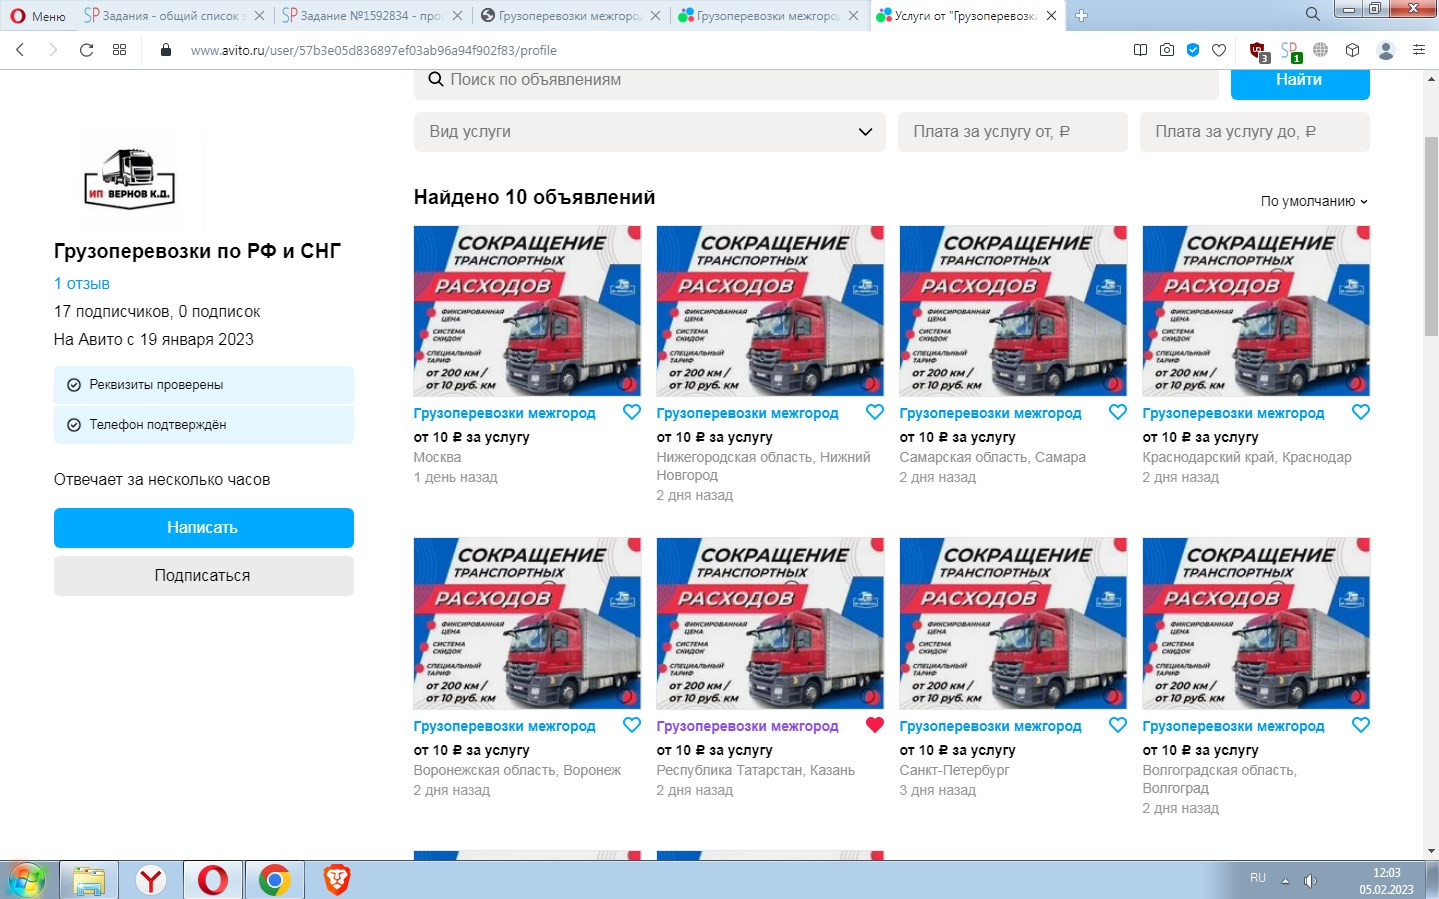
Task: Close the 'Задание №1592834' tab
Action: click(x=457, y=16)
